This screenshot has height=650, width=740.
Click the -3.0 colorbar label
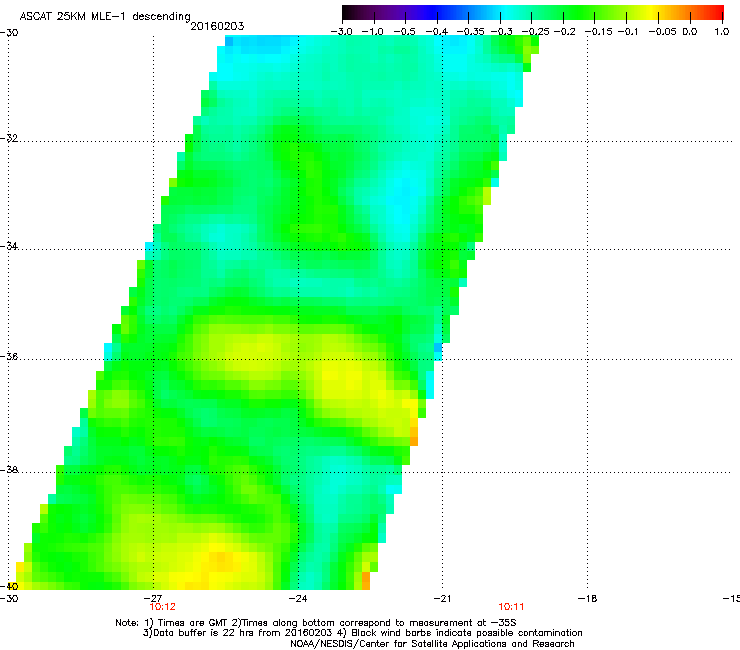tap(342, 32)
